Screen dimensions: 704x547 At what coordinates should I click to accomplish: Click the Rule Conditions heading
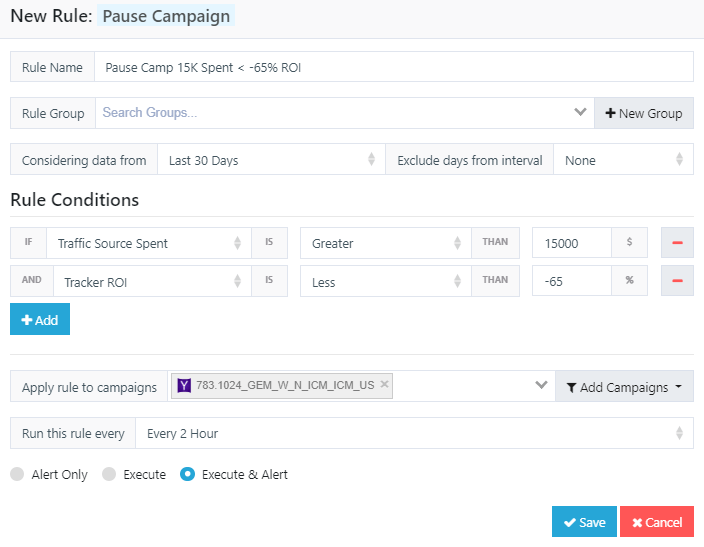[x=75, y=200]
